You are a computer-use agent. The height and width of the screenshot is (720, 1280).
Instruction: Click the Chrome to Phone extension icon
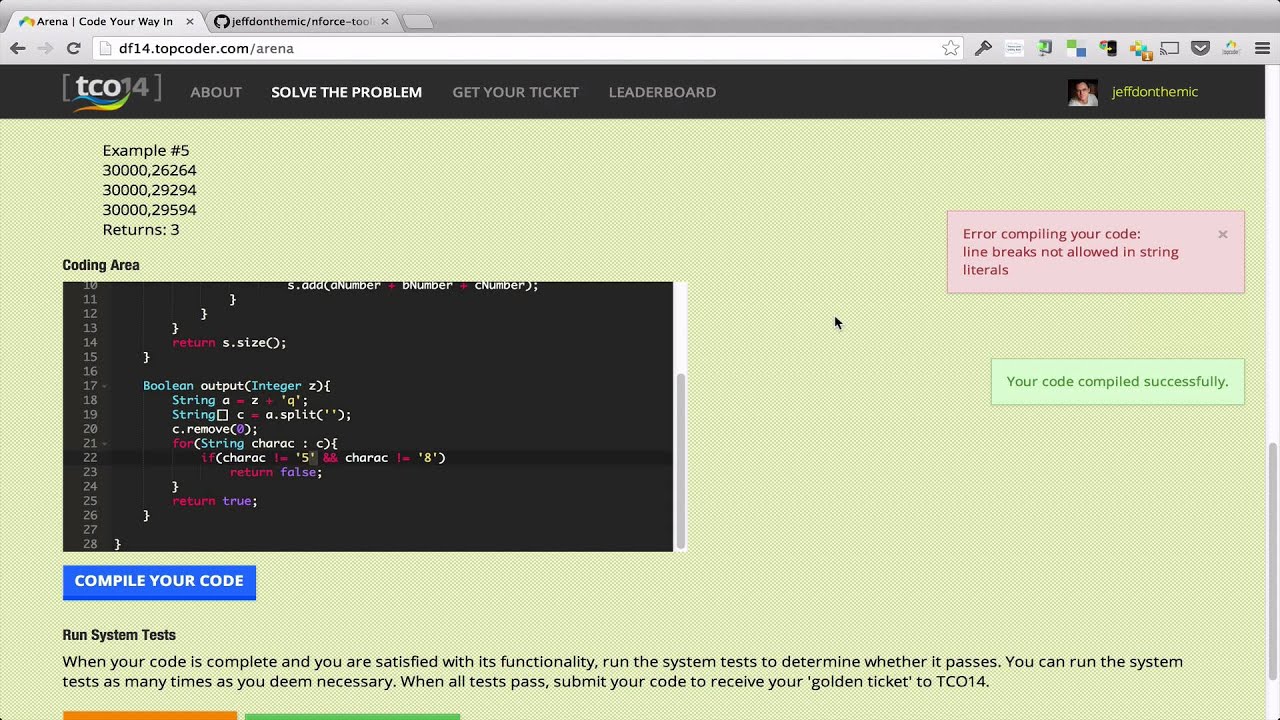[x=1108, y=48]
